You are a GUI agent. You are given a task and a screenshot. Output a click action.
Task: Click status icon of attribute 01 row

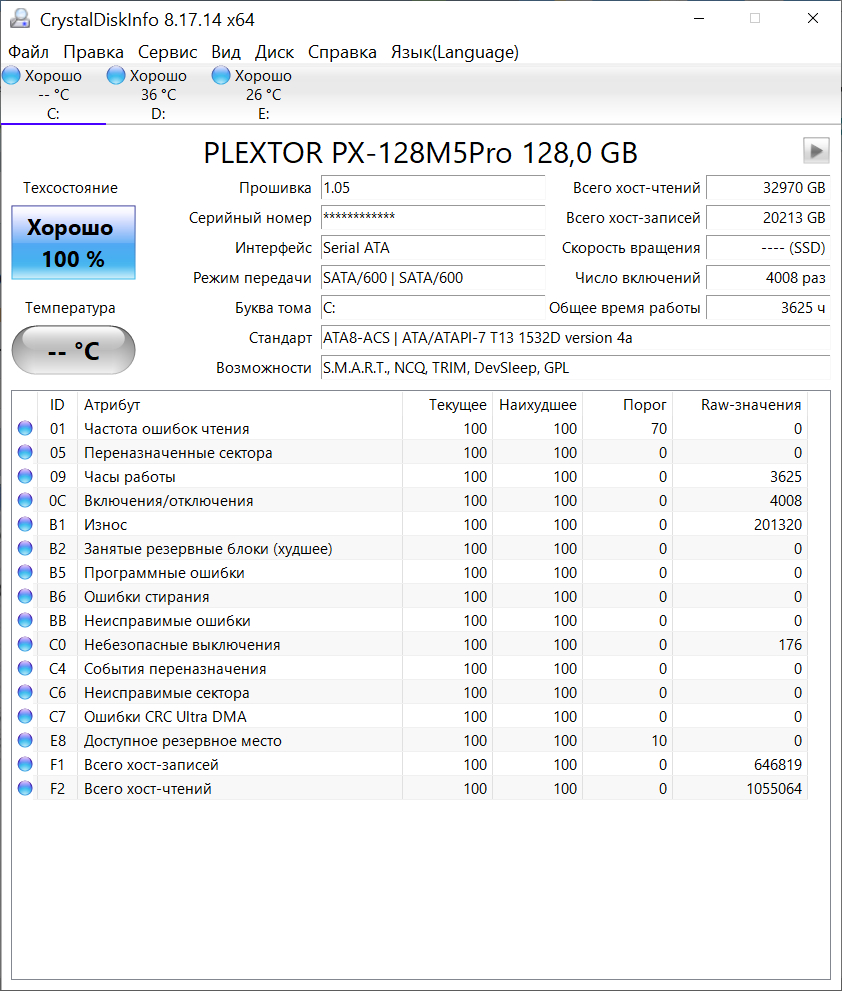pos(25,428)
